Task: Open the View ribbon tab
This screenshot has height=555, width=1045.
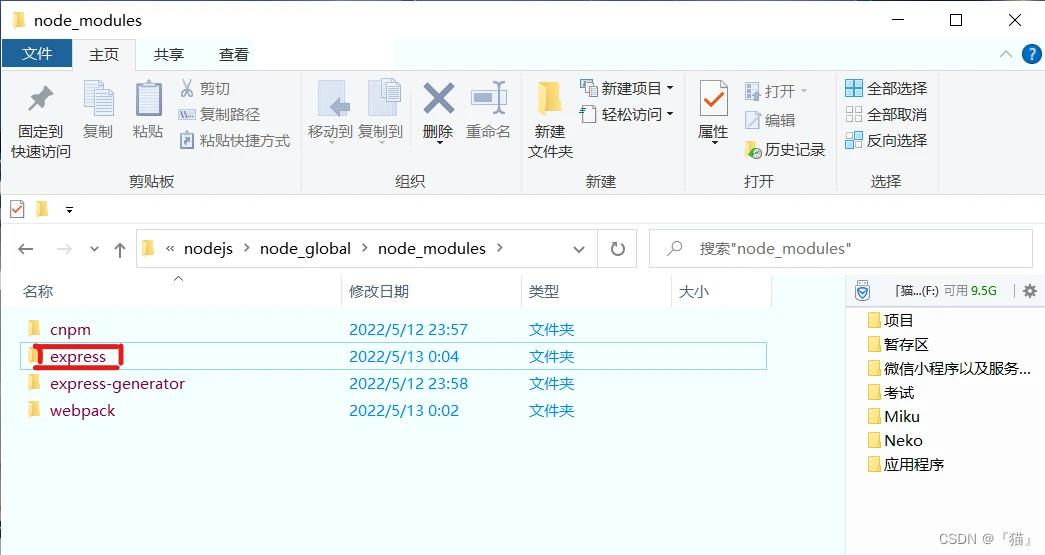Action: (234, 55)
